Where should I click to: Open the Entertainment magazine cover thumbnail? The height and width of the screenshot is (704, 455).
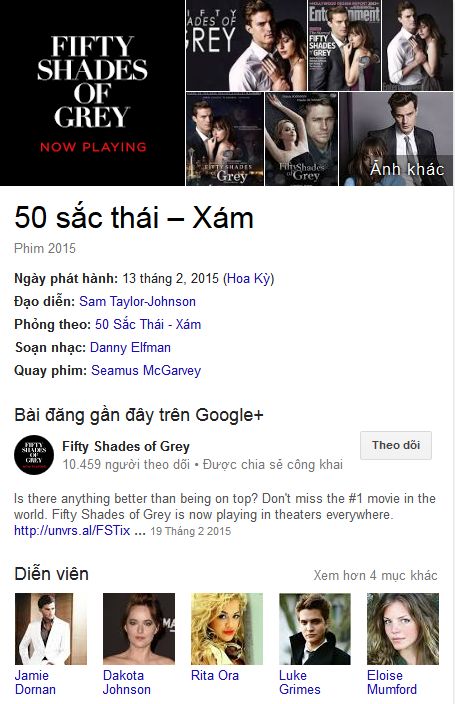344,45
